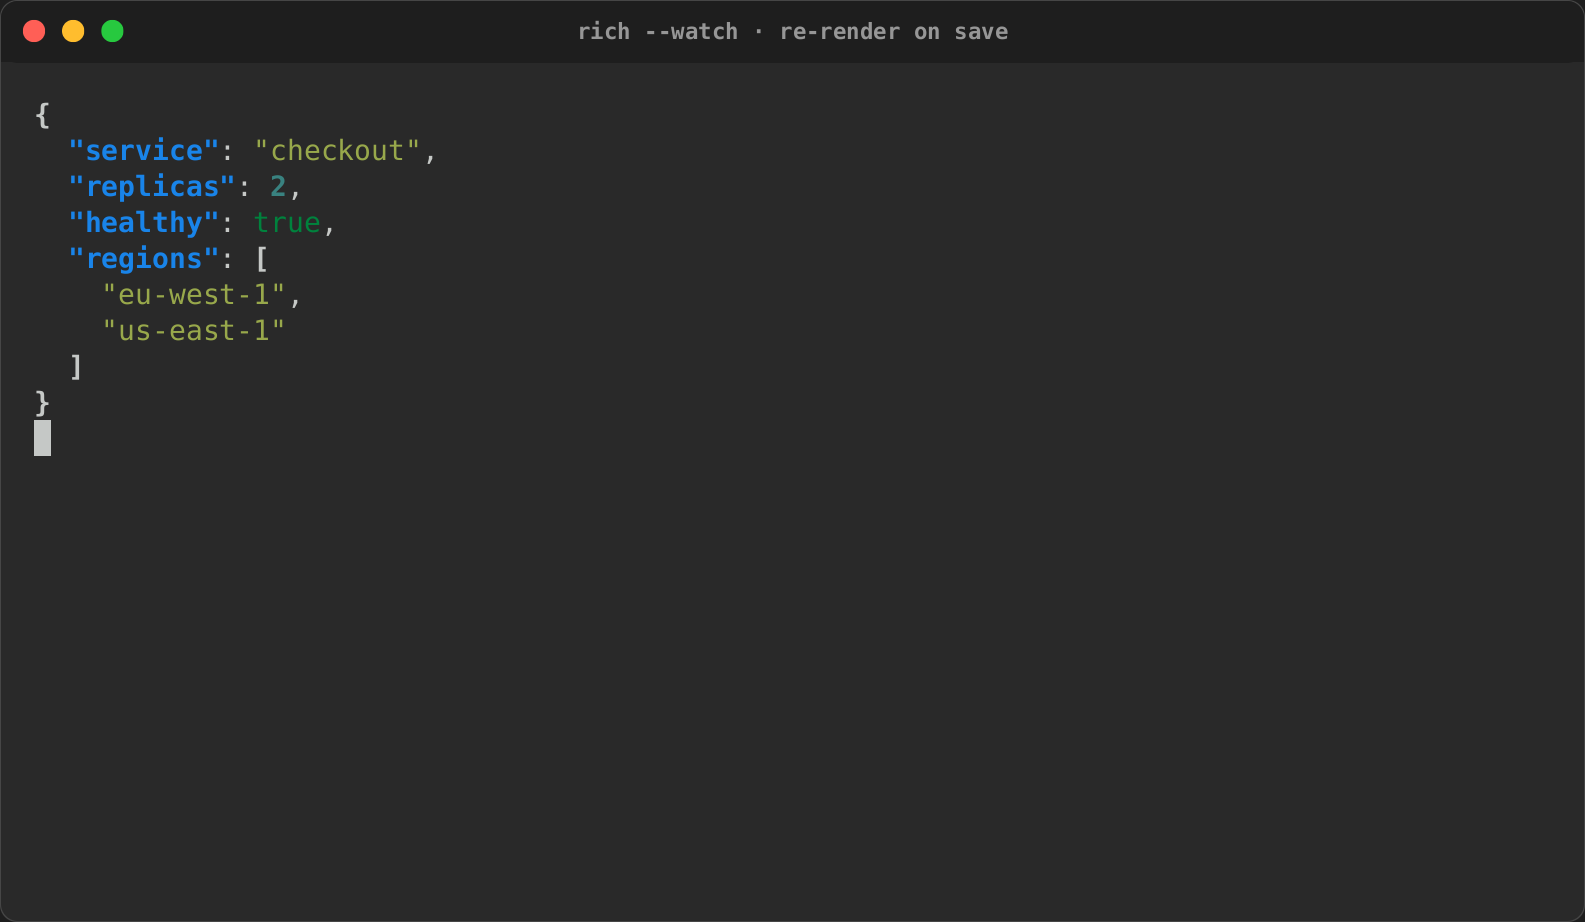Maximize the window with the green button
The width and height of the screenshot is (1585, 922).
coord(112,31)
